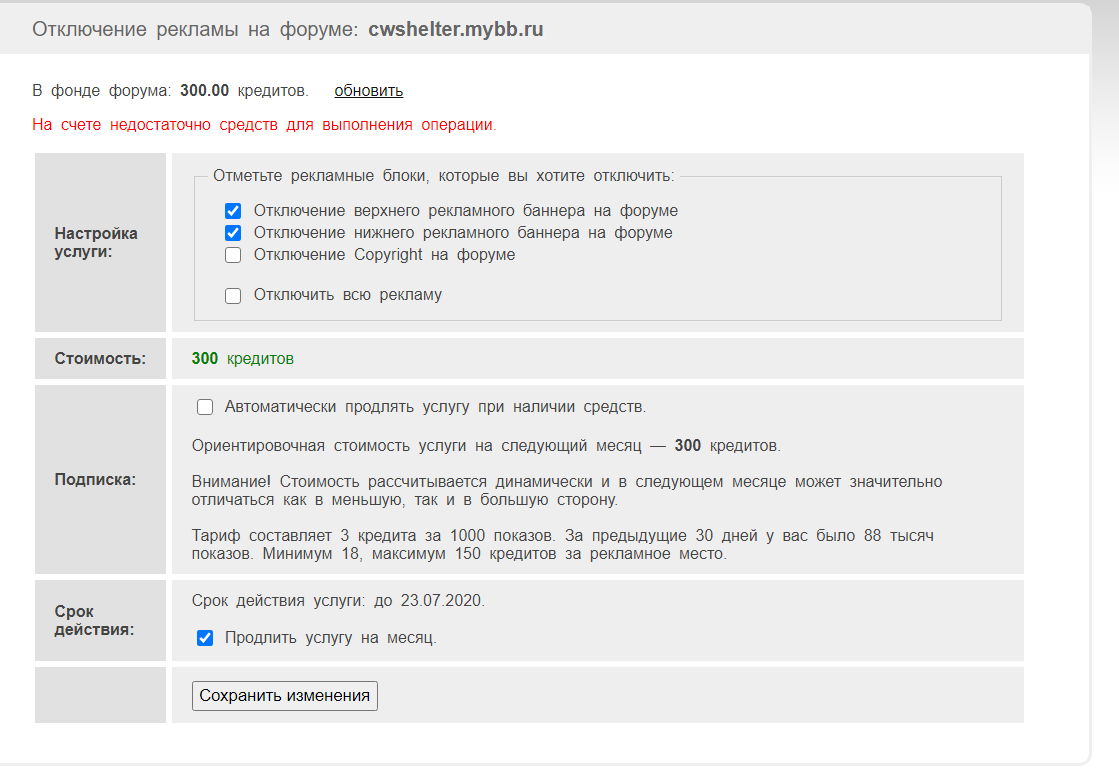Click Сохранить изменения button

coord(285,696)
